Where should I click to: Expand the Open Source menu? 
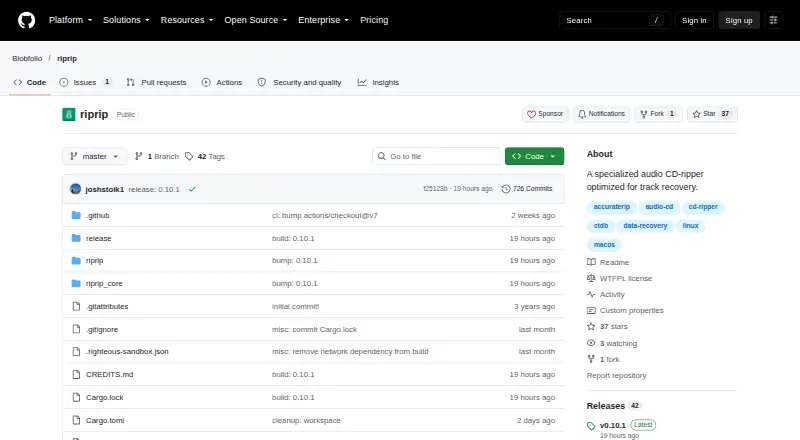[256, 20]
